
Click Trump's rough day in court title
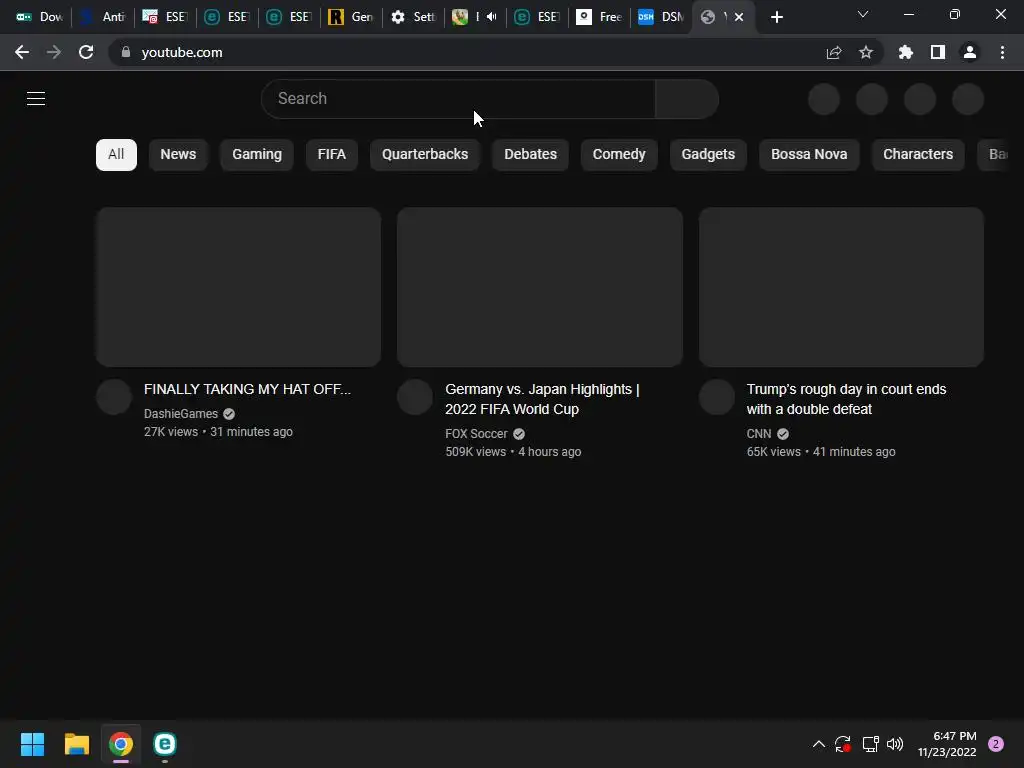pos(846,399)
